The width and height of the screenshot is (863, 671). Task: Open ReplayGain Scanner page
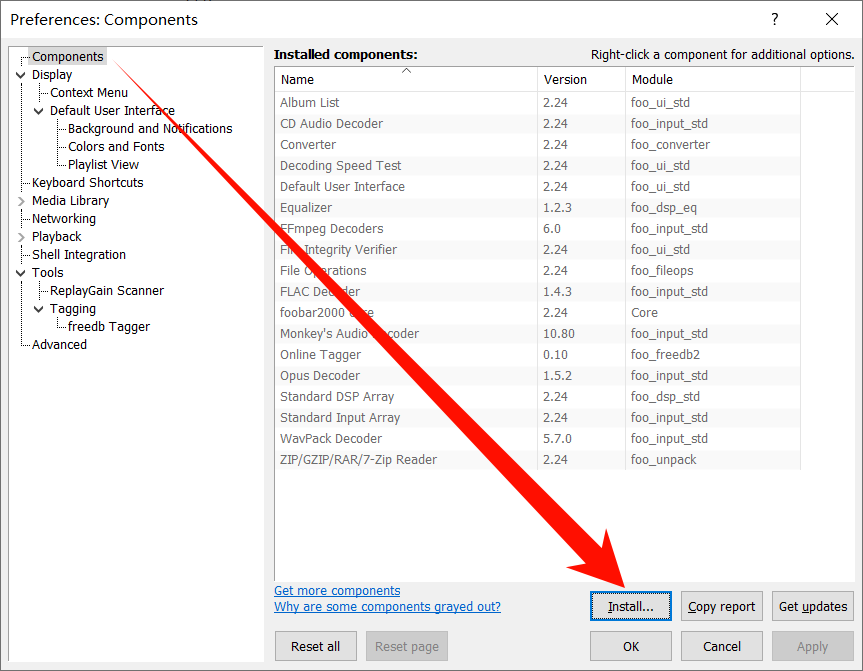[107, 291]
